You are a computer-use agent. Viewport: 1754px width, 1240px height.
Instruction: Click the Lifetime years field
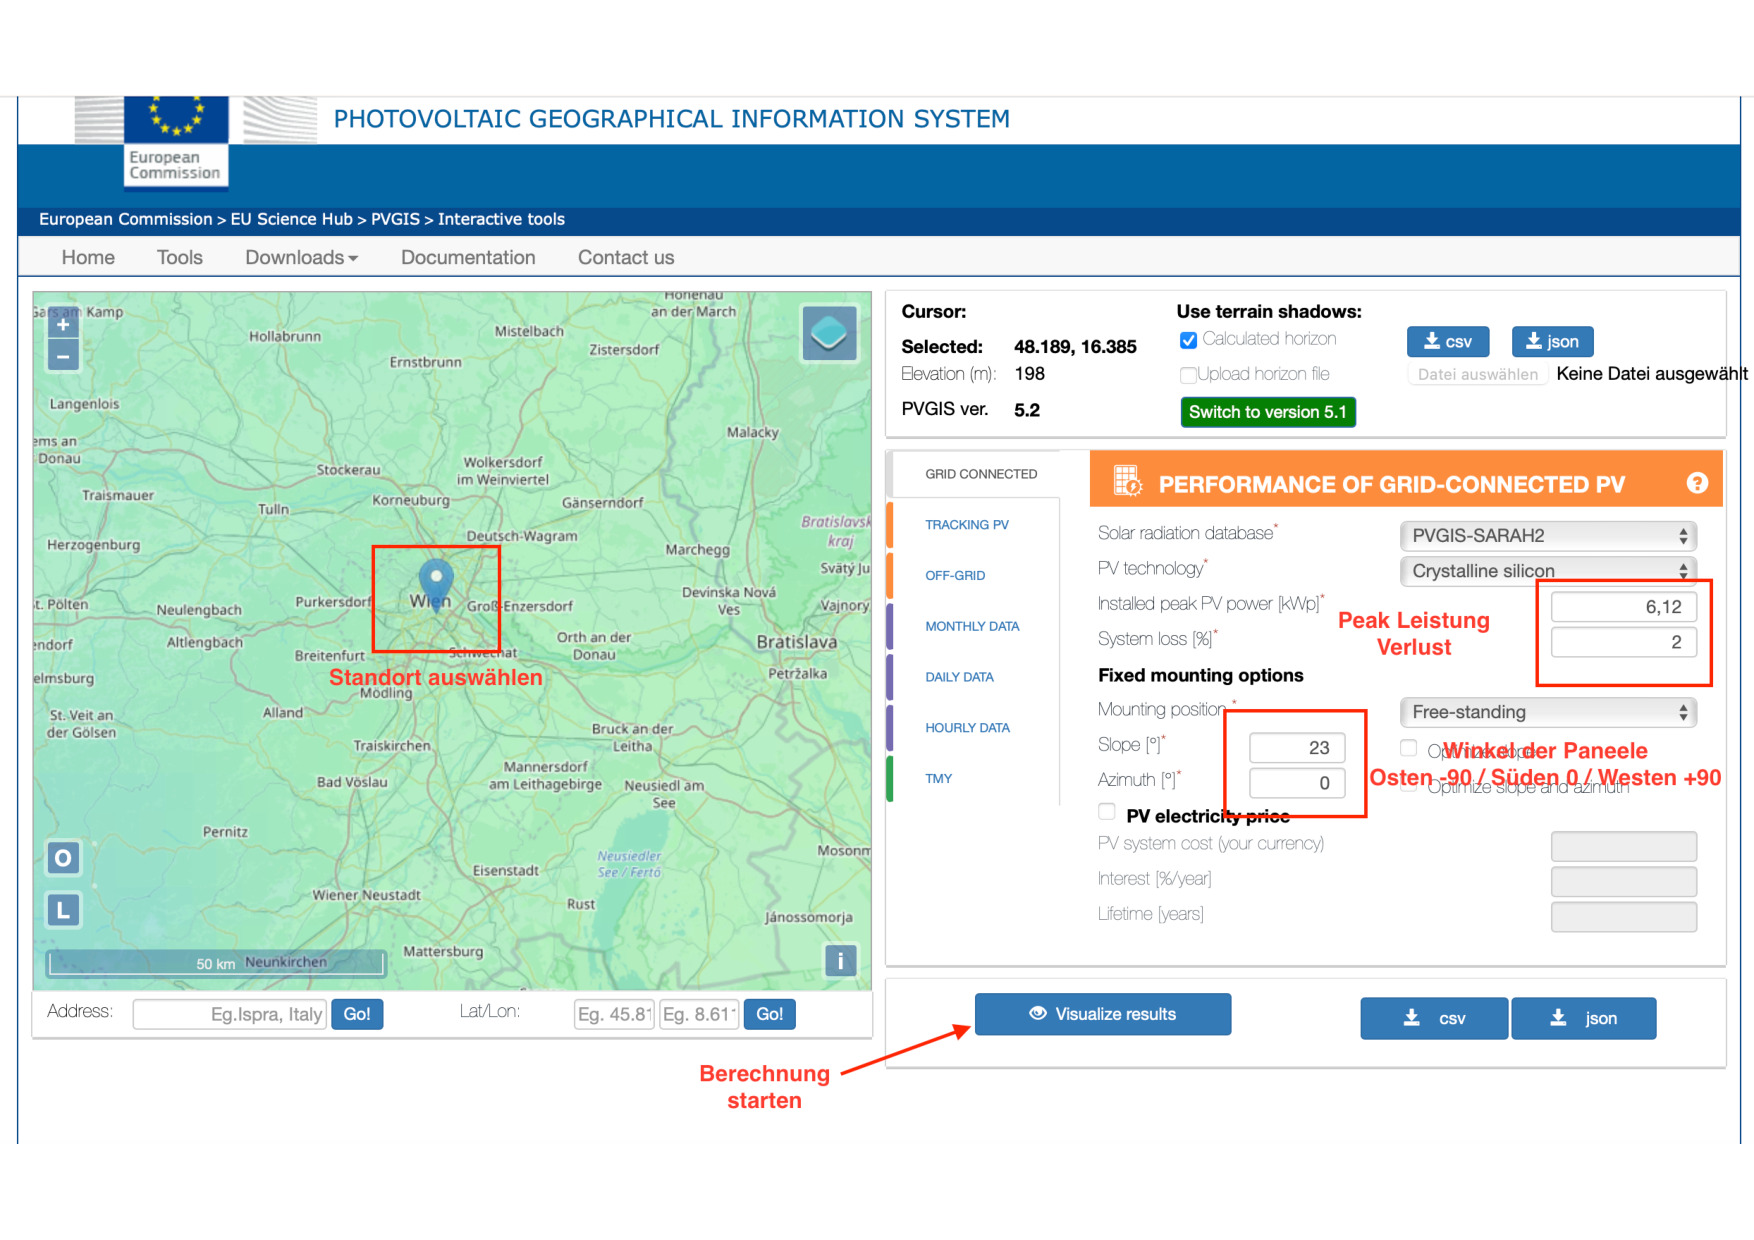coord(1624,916)
